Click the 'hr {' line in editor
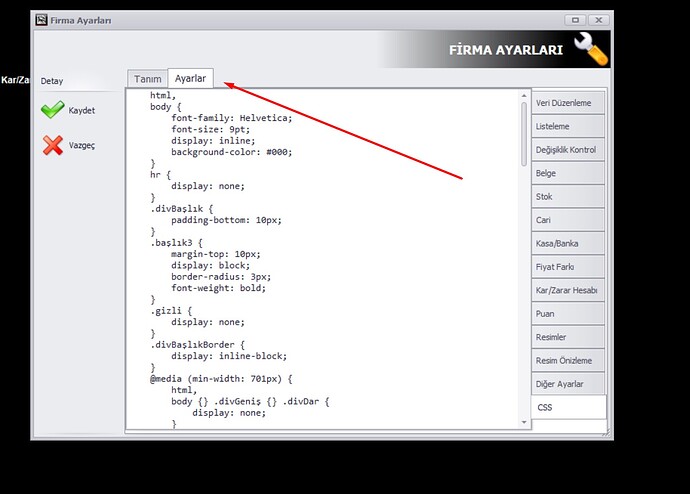 [x=160, y=175]
